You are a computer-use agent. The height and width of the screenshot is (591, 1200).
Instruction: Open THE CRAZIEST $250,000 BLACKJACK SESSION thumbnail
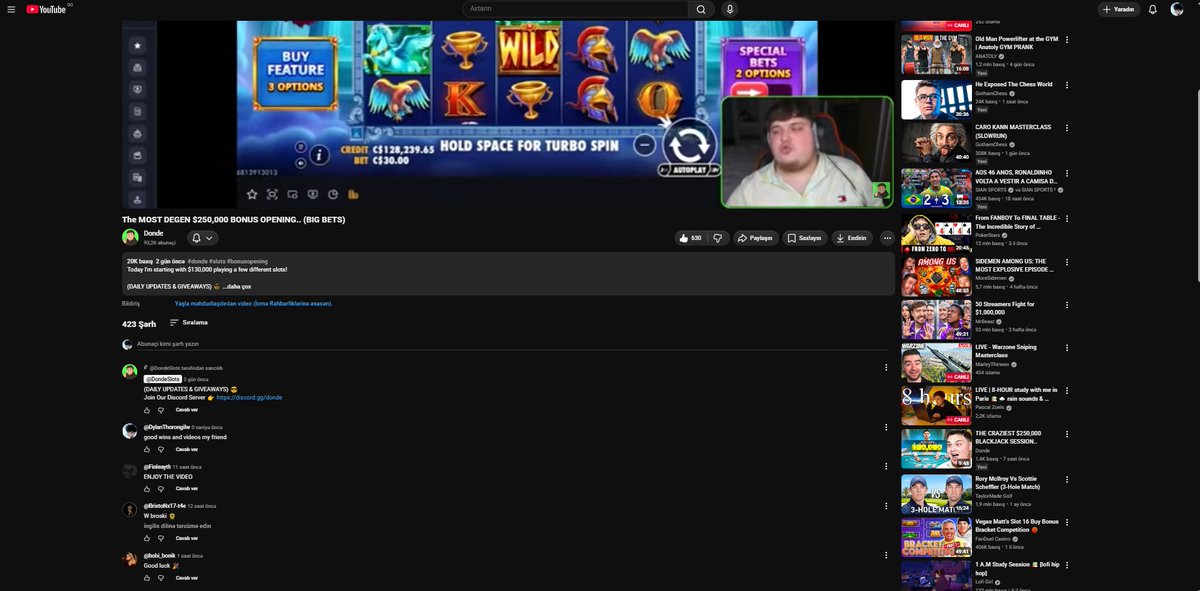[x=936, y=449]
